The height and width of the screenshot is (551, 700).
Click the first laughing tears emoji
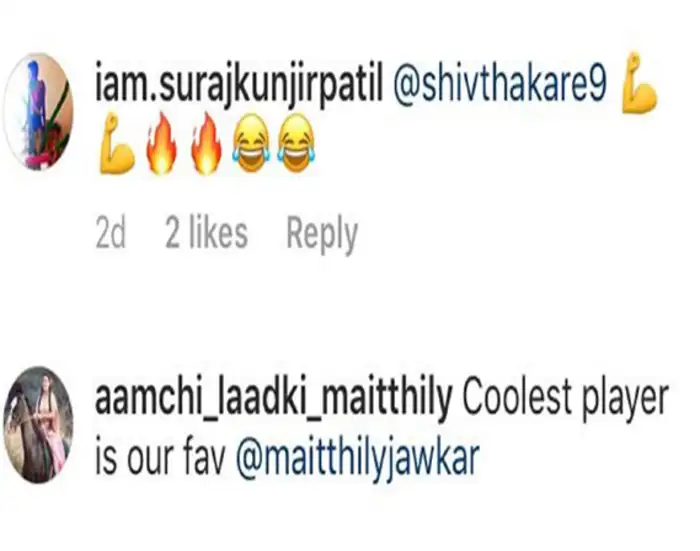[251, 148]
